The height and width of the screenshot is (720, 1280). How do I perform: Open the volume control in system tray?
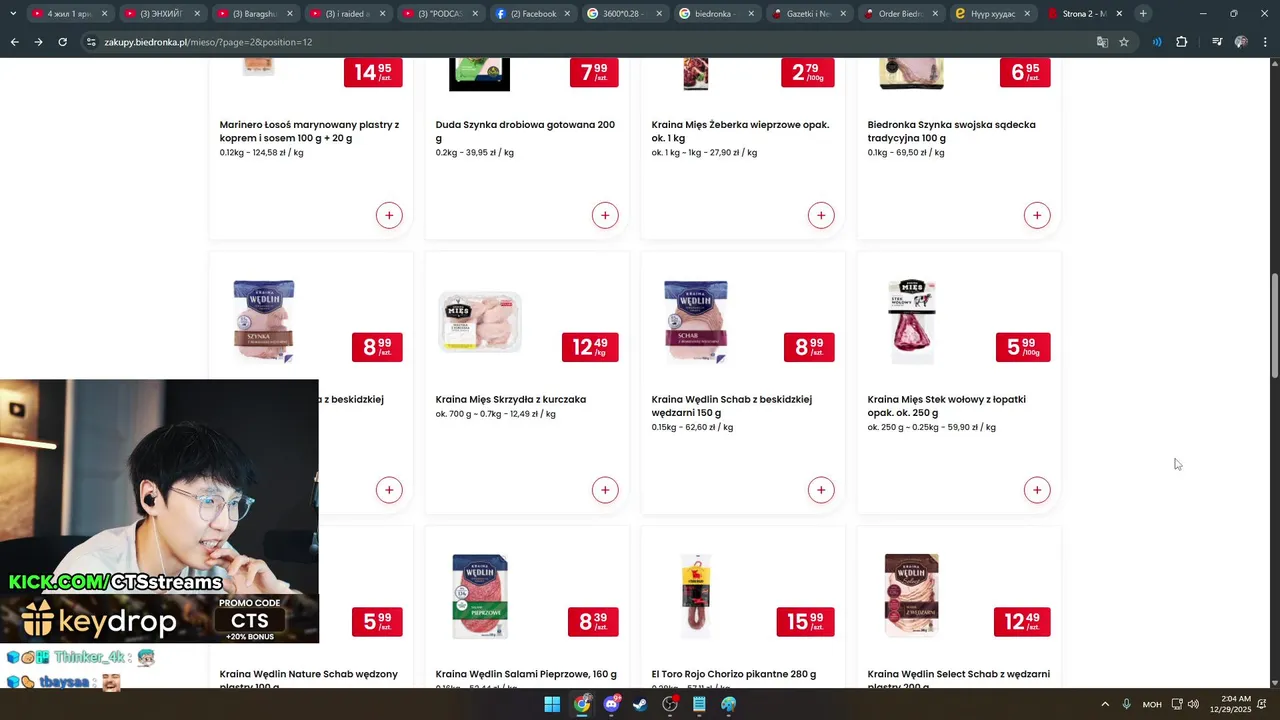click(1193, 704)
